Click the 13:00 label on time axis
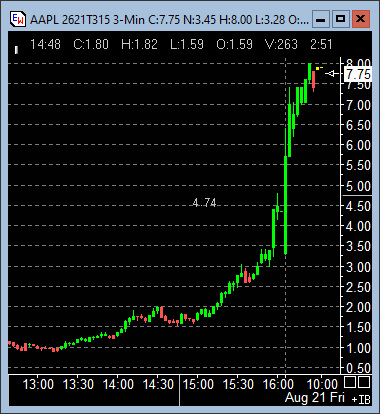The width and height of the screenshot is (380, 414). coord(38,384)
